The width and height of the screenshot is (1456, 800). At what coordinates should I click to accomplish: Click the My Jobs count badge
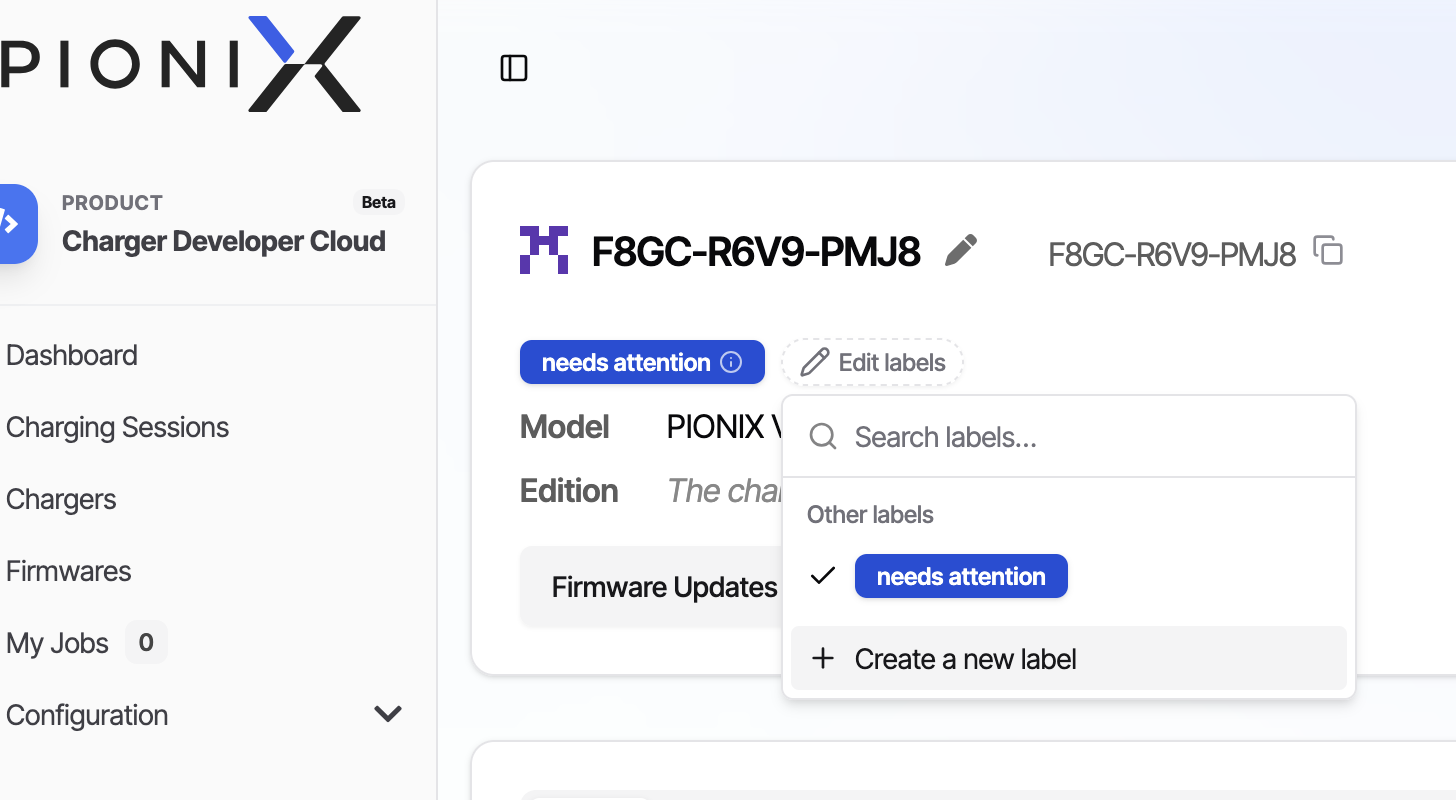click(x=146, y=642)
